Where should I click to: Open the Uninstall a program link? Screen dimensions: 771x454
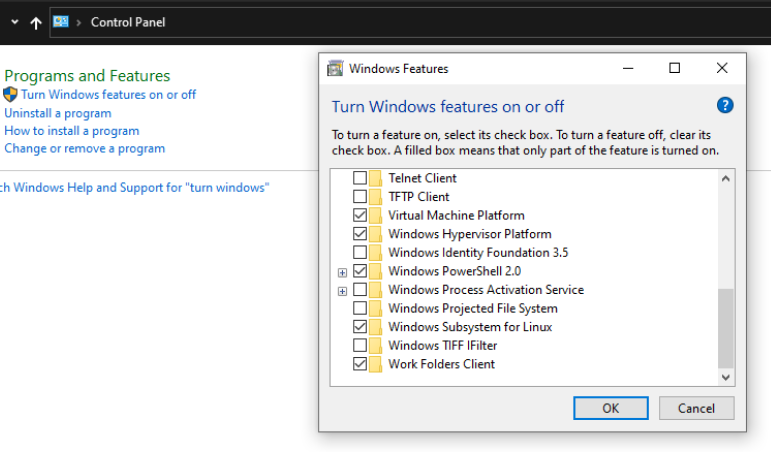coord(57,113)
